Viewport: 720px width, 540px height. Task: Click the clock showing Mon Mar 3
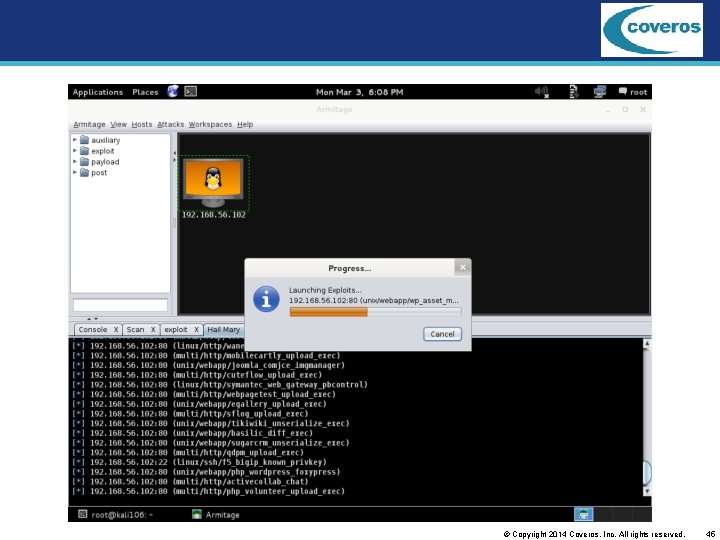tap(360, 92)
